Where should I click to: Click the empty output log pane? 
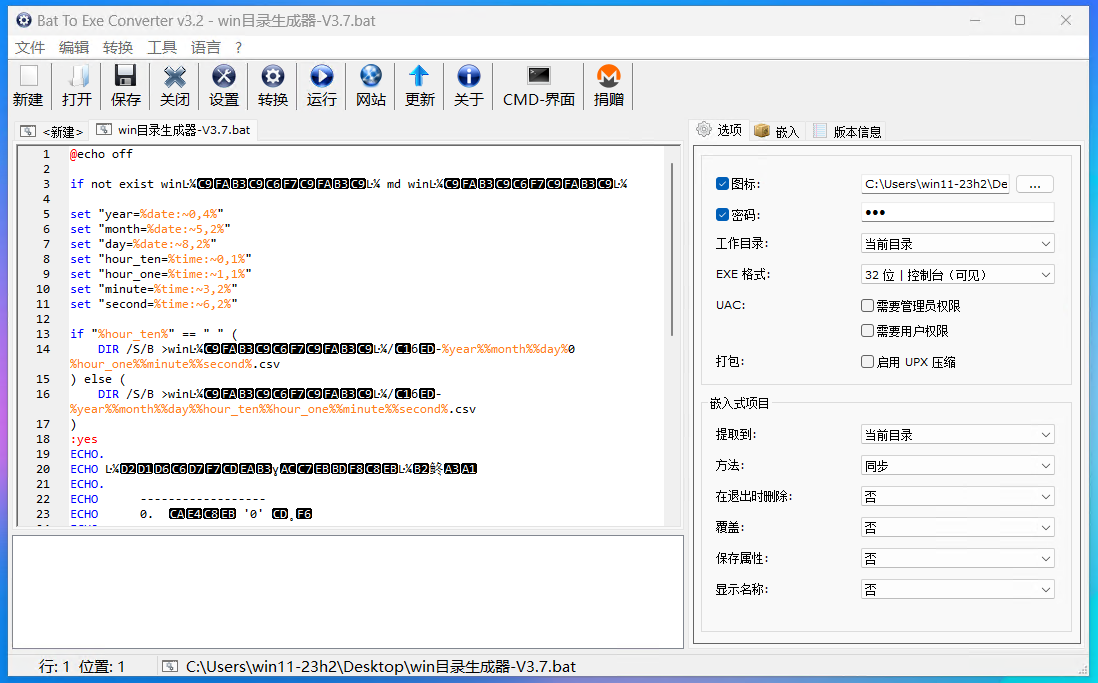tap(348, 592)
